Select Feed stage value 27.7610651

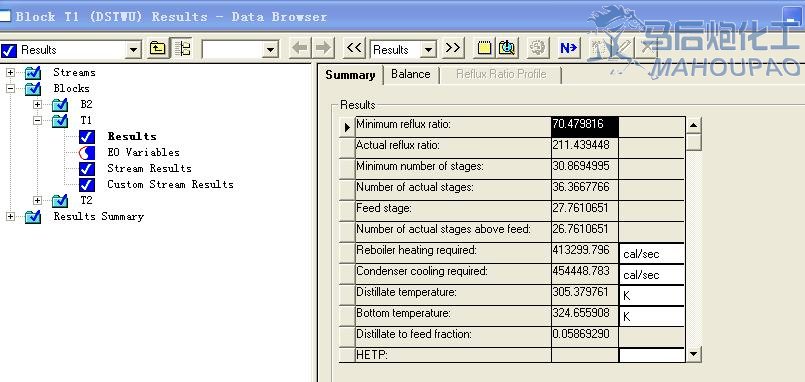pos(585,211)
